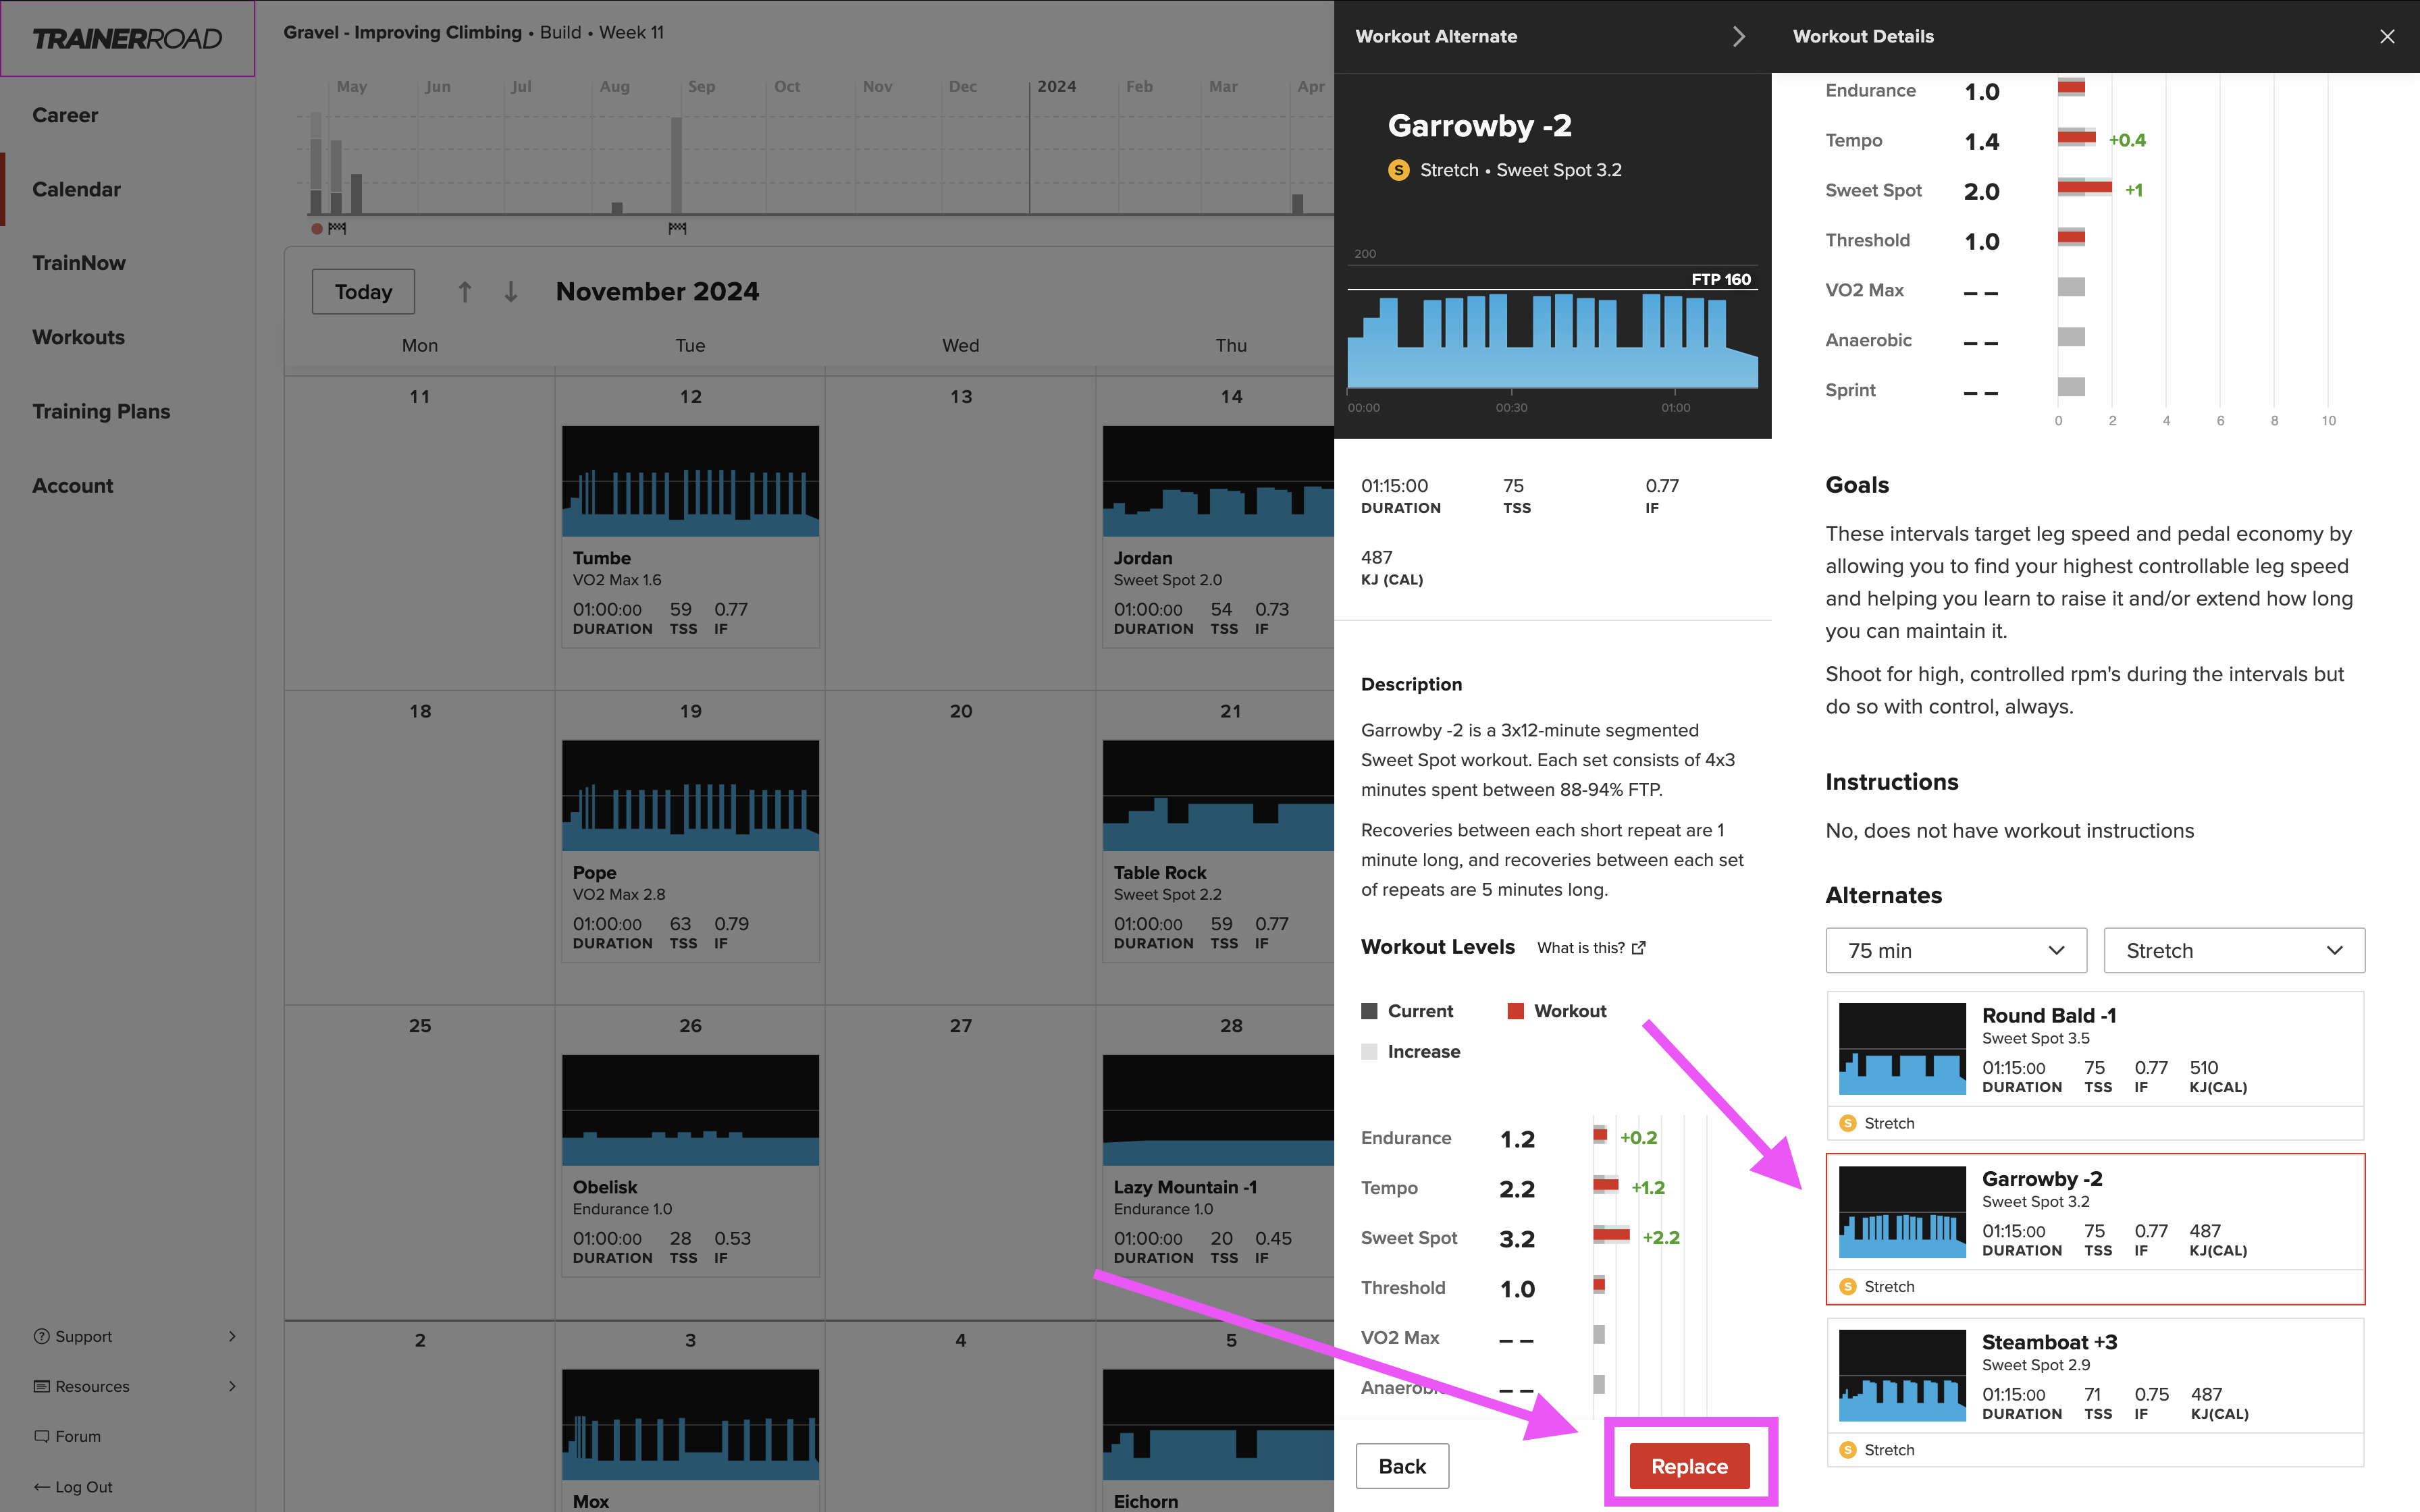This screenshot has height=1512, width=2420.
Task: Click the 2024 year marker on season timeline
Action: (1056, 86)
